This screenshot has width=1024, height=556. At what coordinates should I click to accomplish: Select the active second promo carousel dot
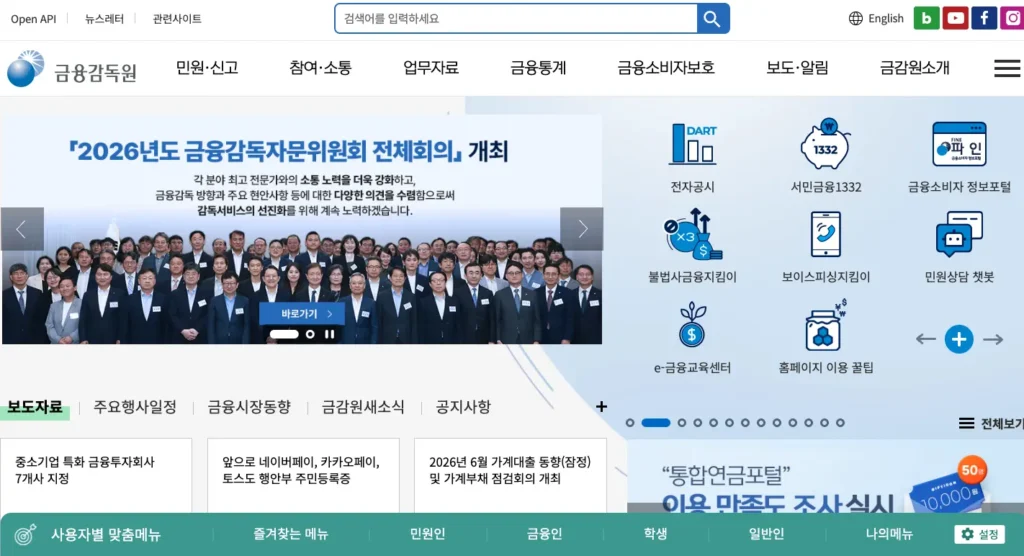pos(656,423)
